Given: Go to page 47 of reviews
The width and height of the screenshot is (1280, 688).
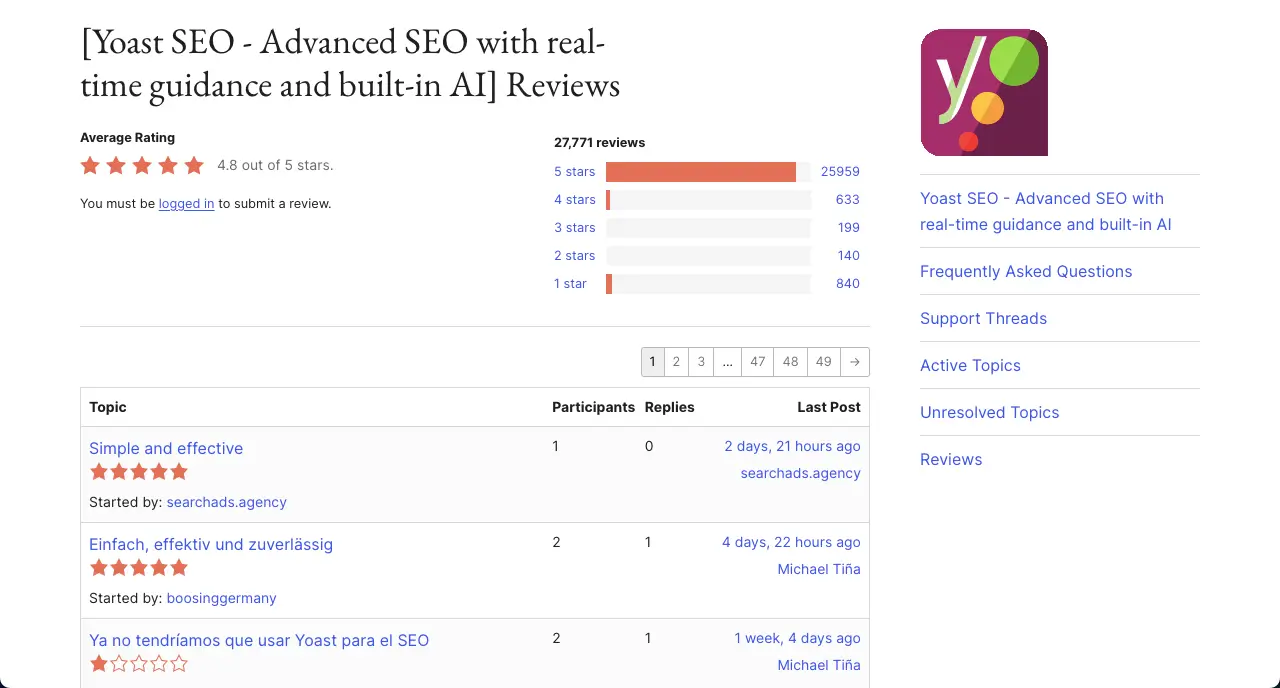Looking at the screenshot, I should pyautogui.click(x=757, y=361).
